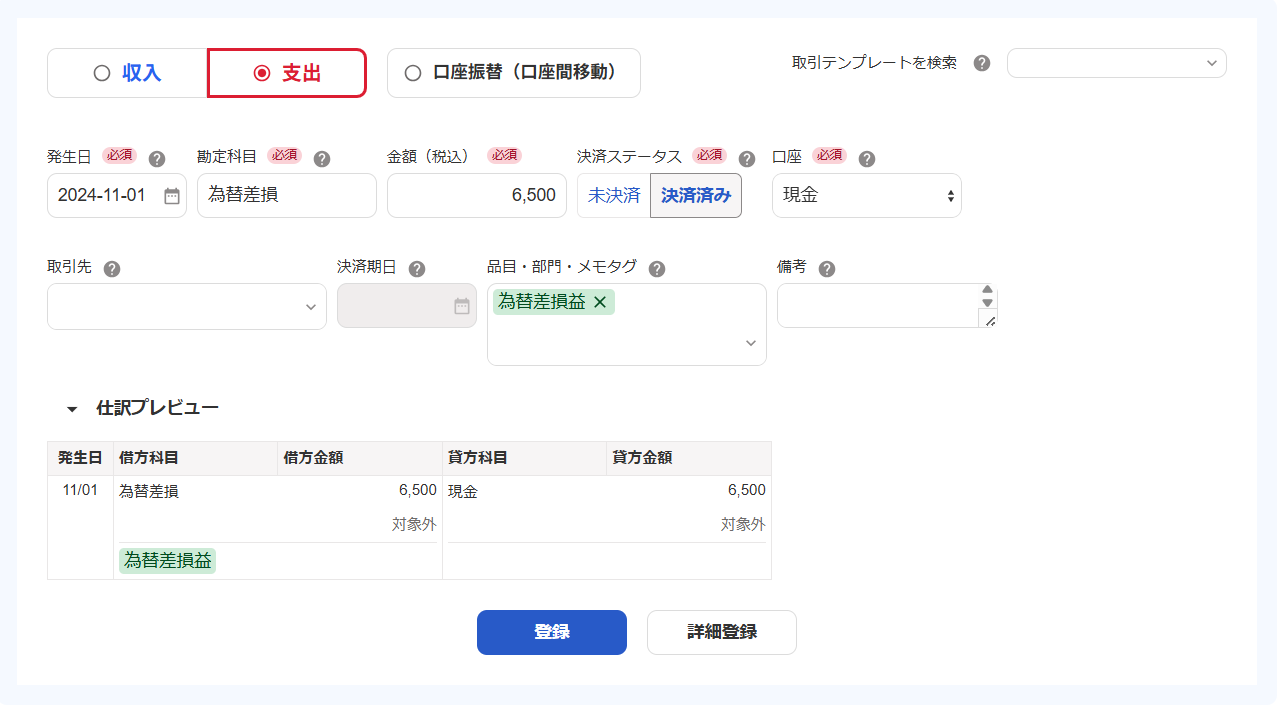Click help icon beside 備考 label

[x=827, y=269]
